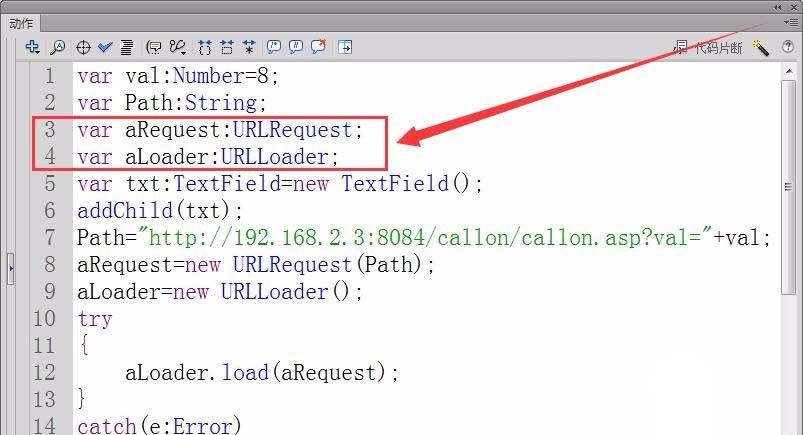Viewport: 803px width, 435px height.
Task: Click code line "var val:Number=8;"
Action: coord(178,76)
